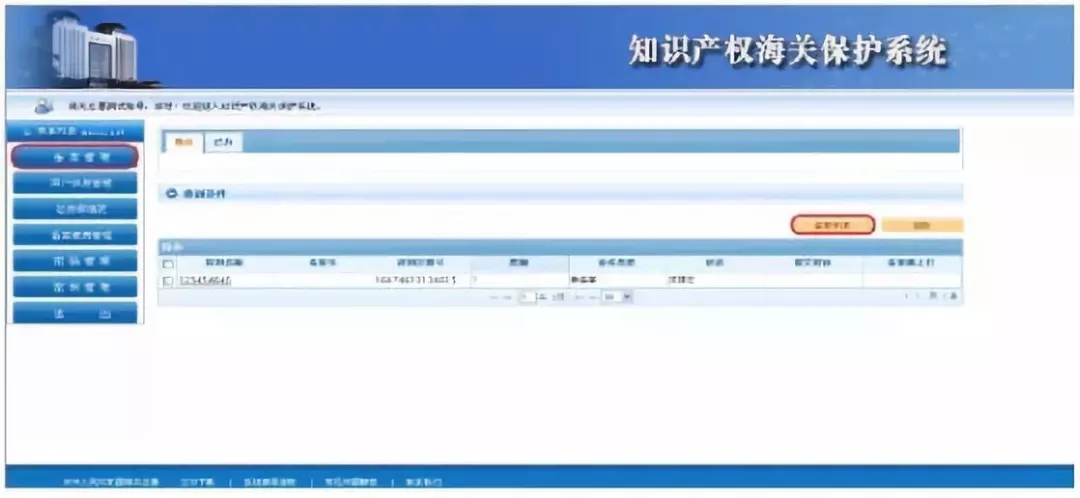Click the user avatar icon beside the welcome message

(44, 107)
